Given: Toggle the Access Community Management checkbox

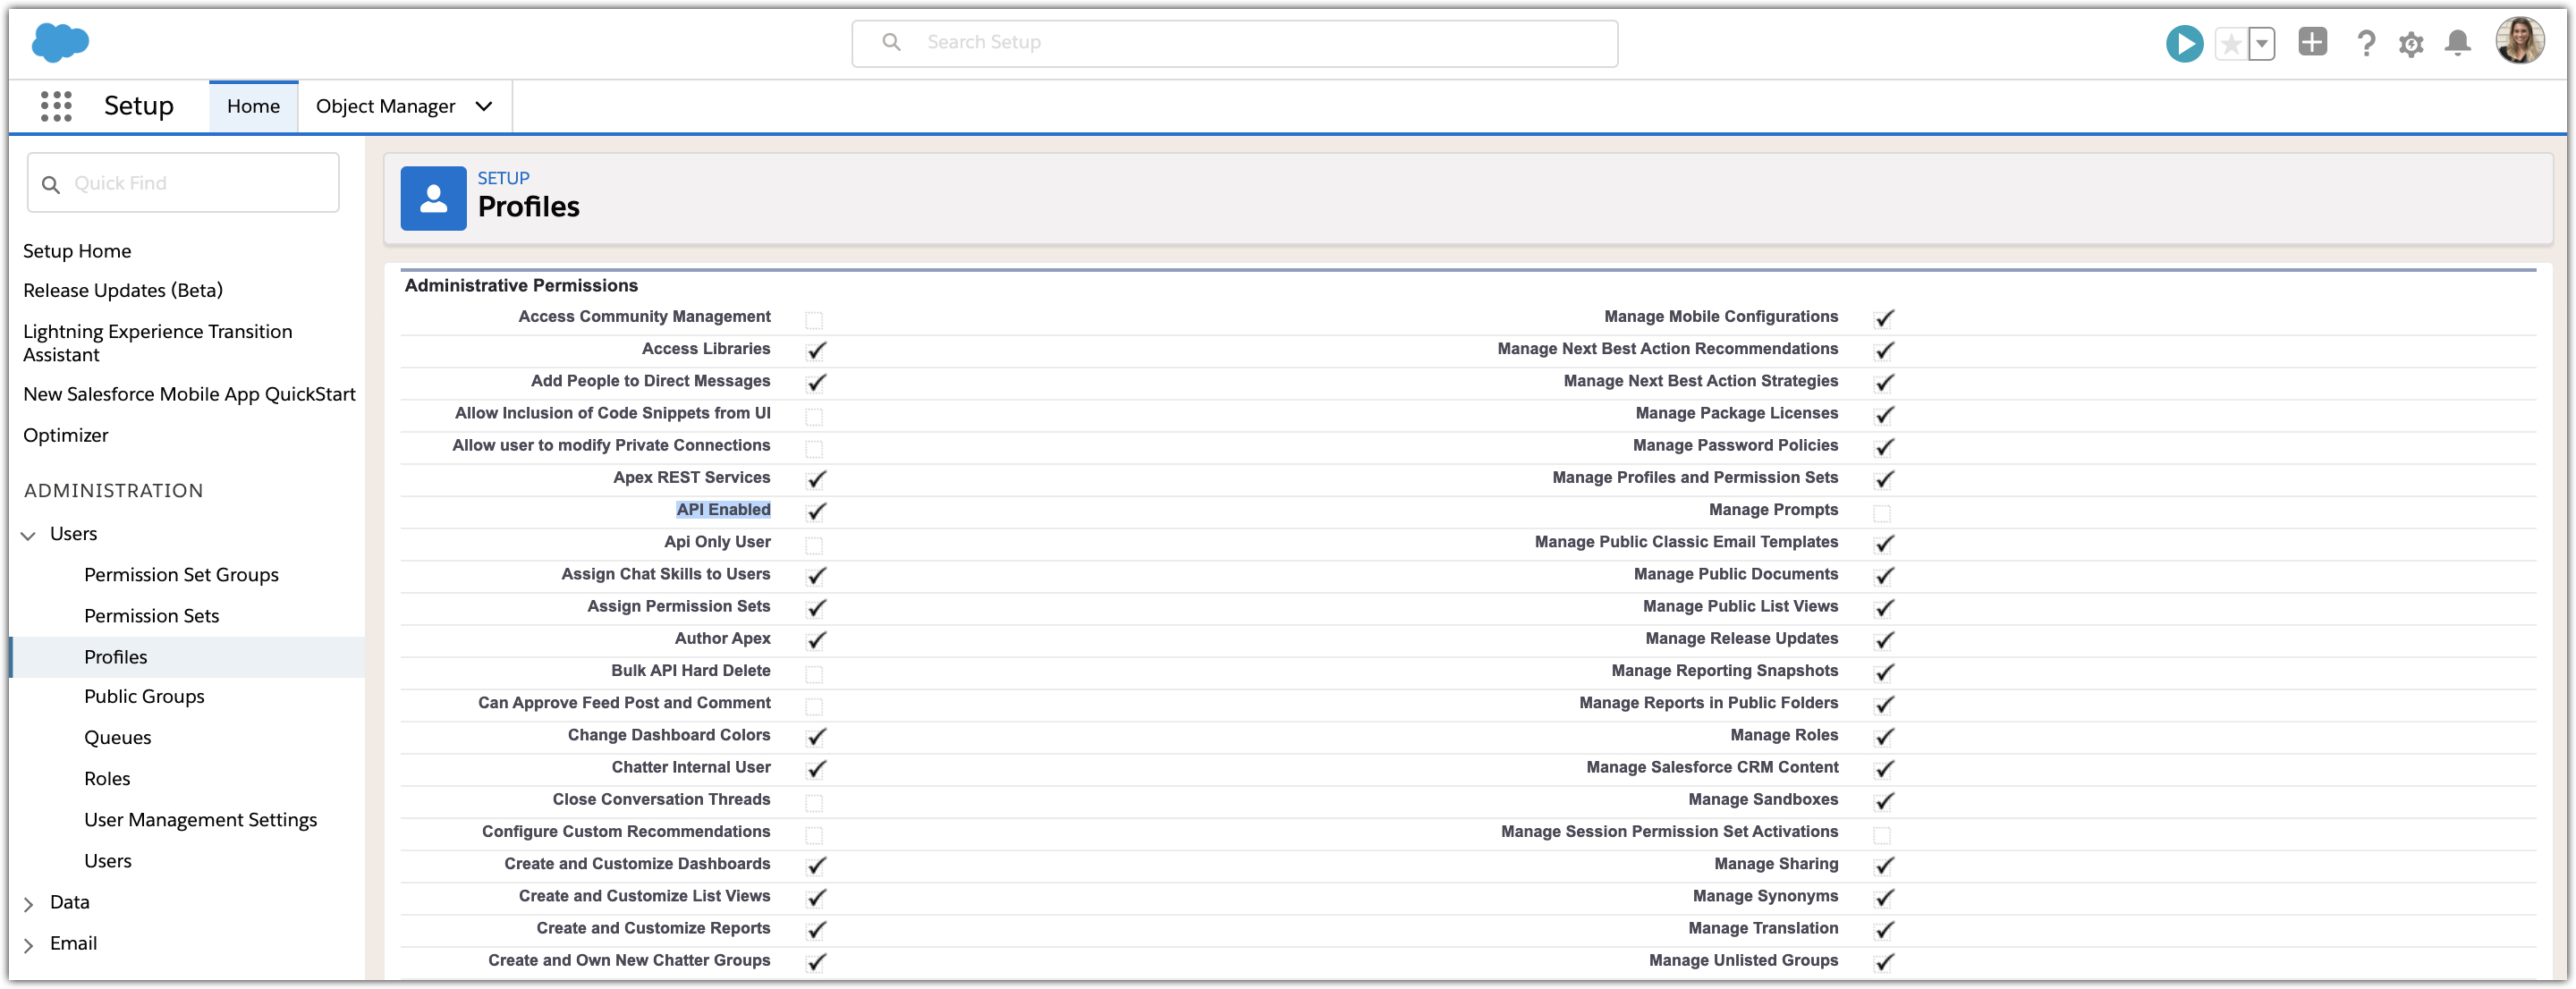Looking at the screenshot, I should [x=814, y=320].
